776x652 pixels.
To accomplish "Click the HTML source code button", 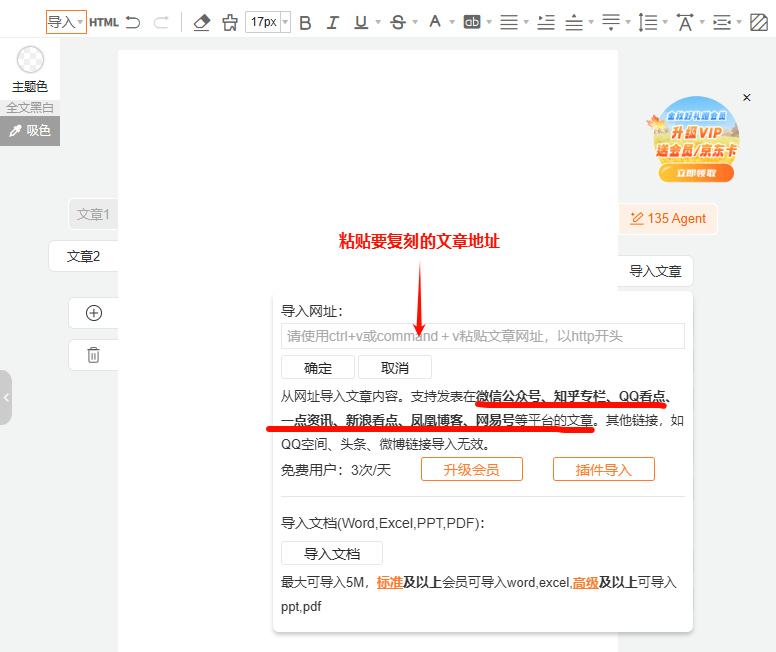I will pos(104,22).
